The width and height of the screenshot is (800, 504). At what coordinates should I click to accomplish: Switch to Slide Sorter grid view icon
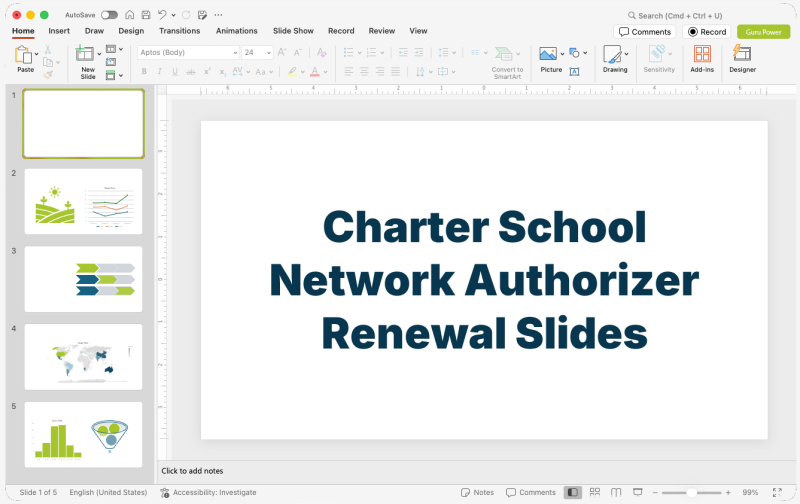tap(594, 492)
